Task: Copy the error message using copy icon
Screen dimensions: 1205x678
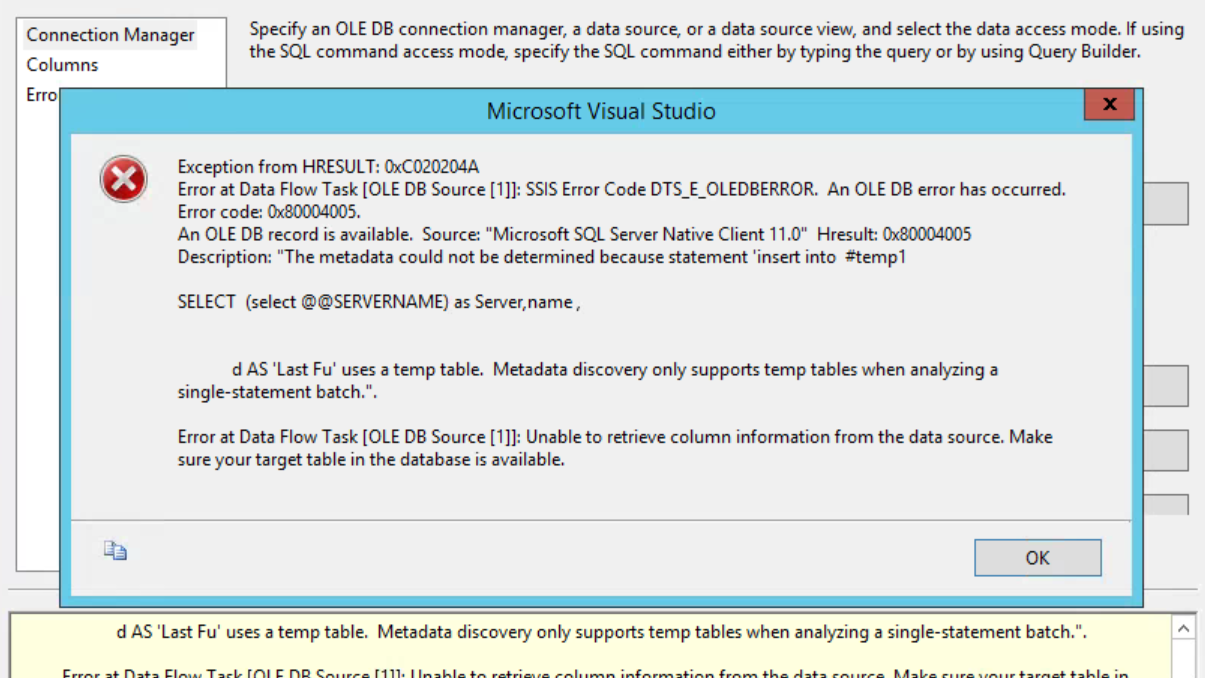Action: pos(116,550)
